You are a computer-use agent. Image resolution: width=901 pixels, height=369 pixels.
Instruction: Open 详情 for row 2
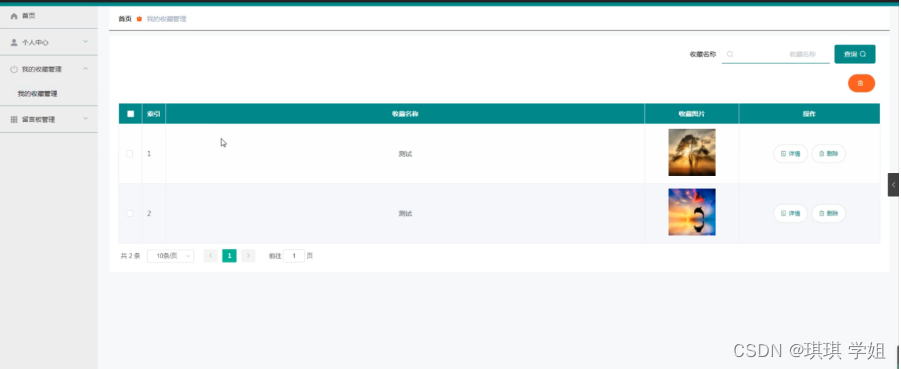coord(791,213)
